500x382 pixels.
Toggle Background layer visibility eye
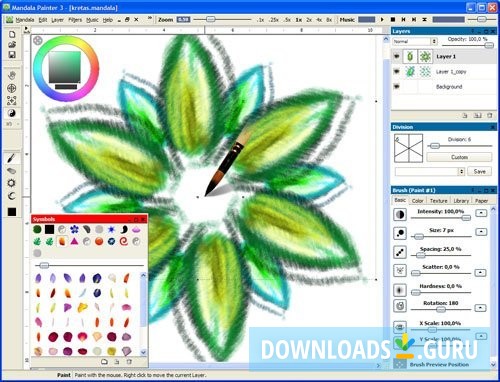pos(396,87)
